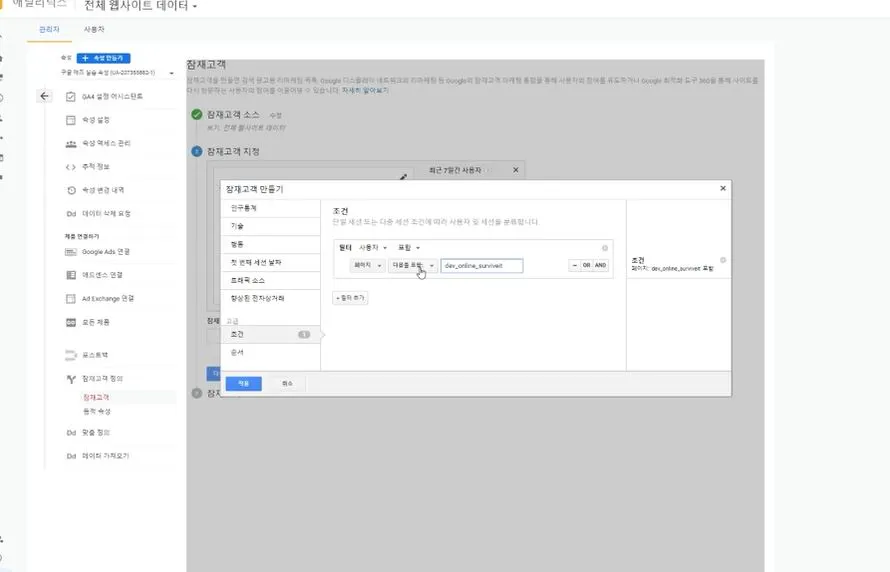Click the dev_online_surviveit text field
This screenshot has width=890, height=572.
pos(482,266)
